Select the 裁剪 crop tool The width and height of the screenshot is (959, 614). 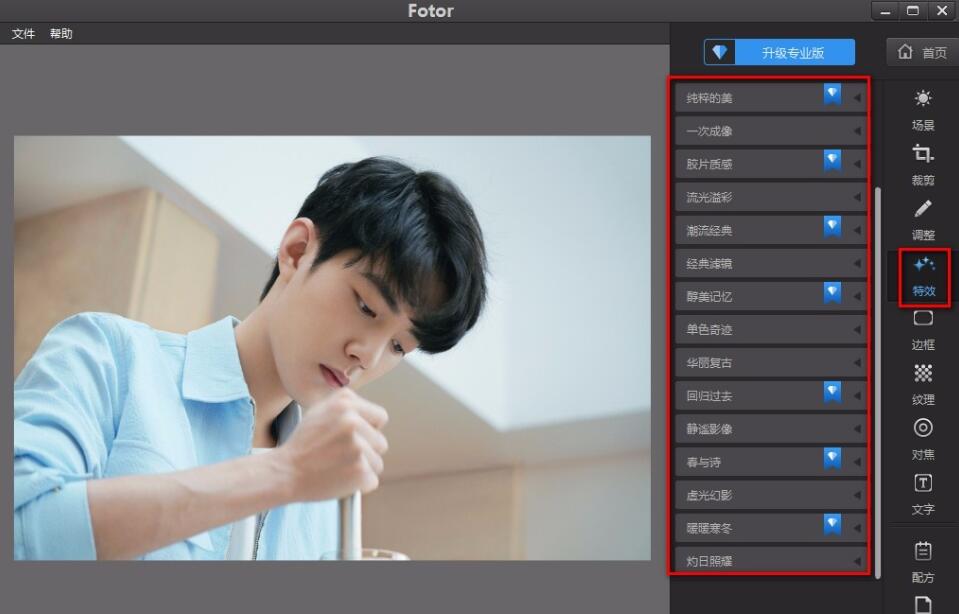pos(923,165)
